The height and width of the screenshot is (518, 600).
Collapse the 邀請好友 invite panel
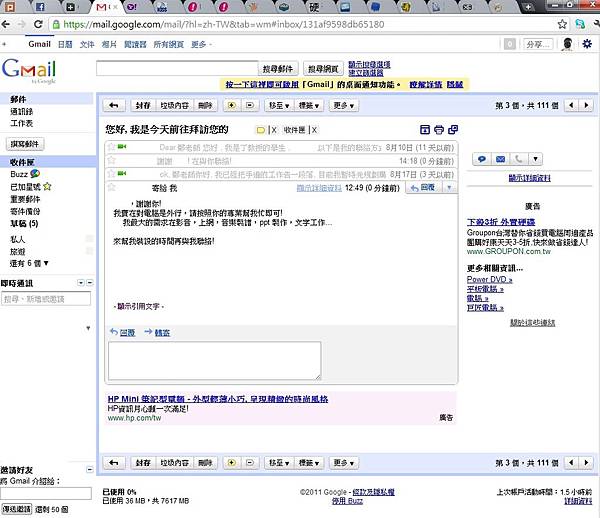[90, 469]
